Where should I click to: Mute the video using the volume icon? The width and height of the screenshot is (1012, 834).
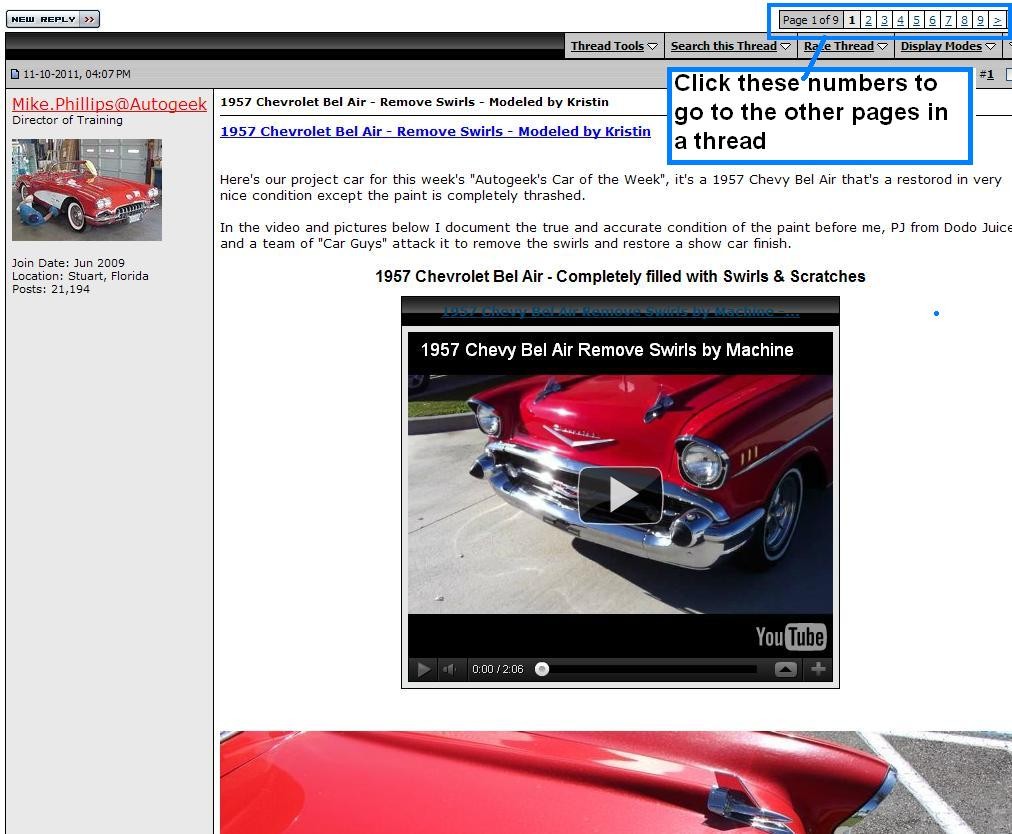[x=449, y=669]
